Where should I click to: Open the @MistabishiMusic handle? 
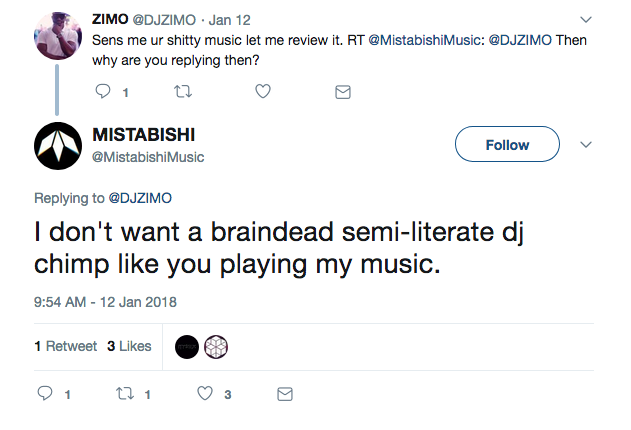148,157
